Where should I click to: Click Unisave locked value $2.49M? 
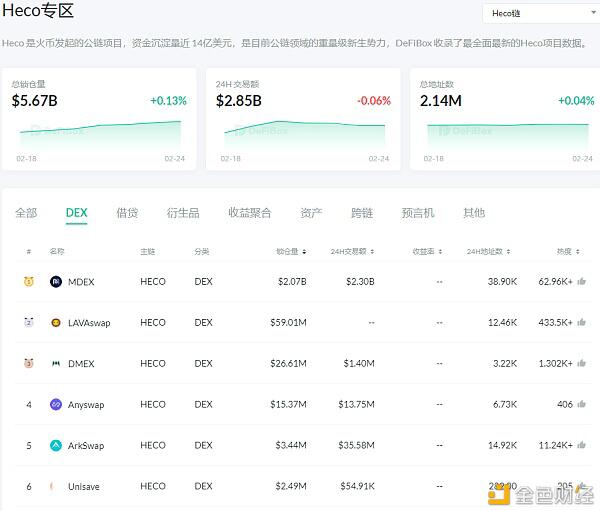coord(291,486)
